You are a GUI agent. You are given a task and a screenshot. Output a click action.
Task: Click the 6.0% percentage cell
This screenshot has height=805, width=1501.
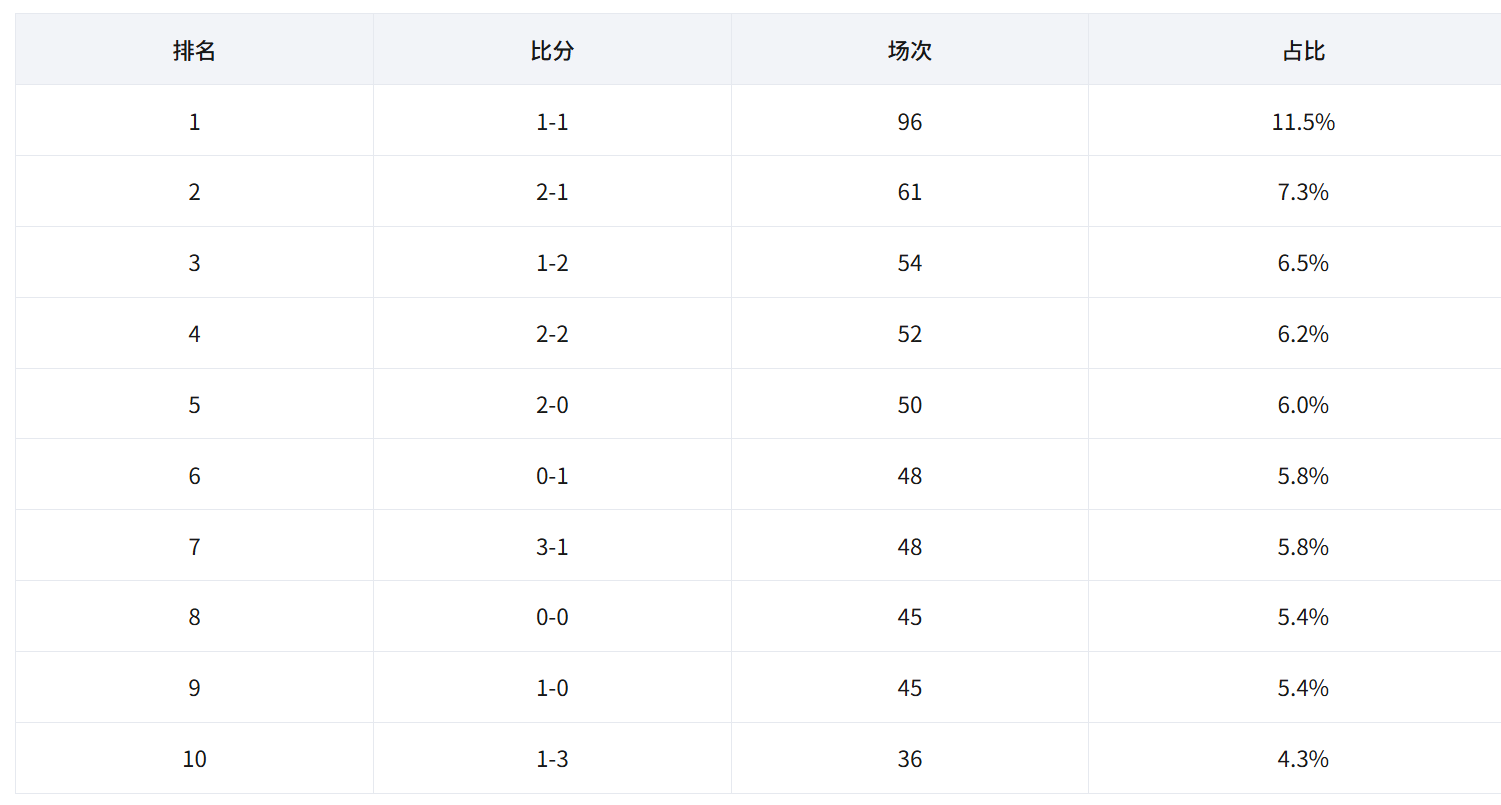(1303, 405)
